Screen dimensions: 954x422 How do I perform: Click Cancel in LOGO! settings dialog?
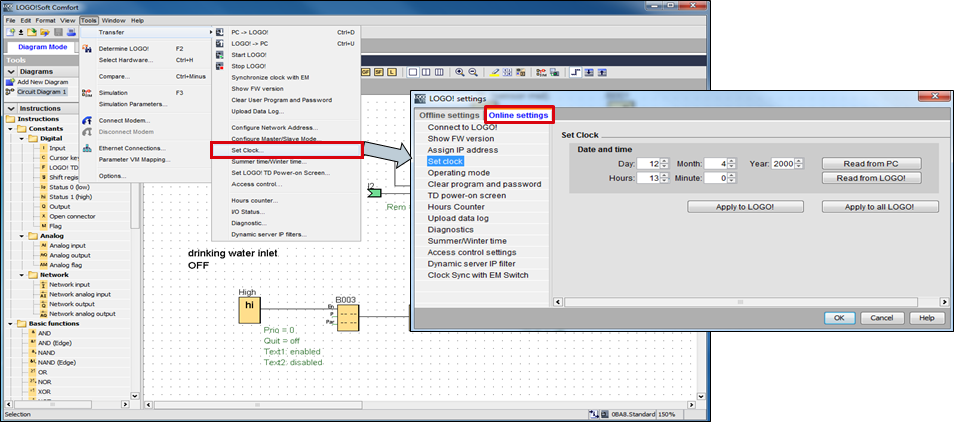click(x=882, y=318)
